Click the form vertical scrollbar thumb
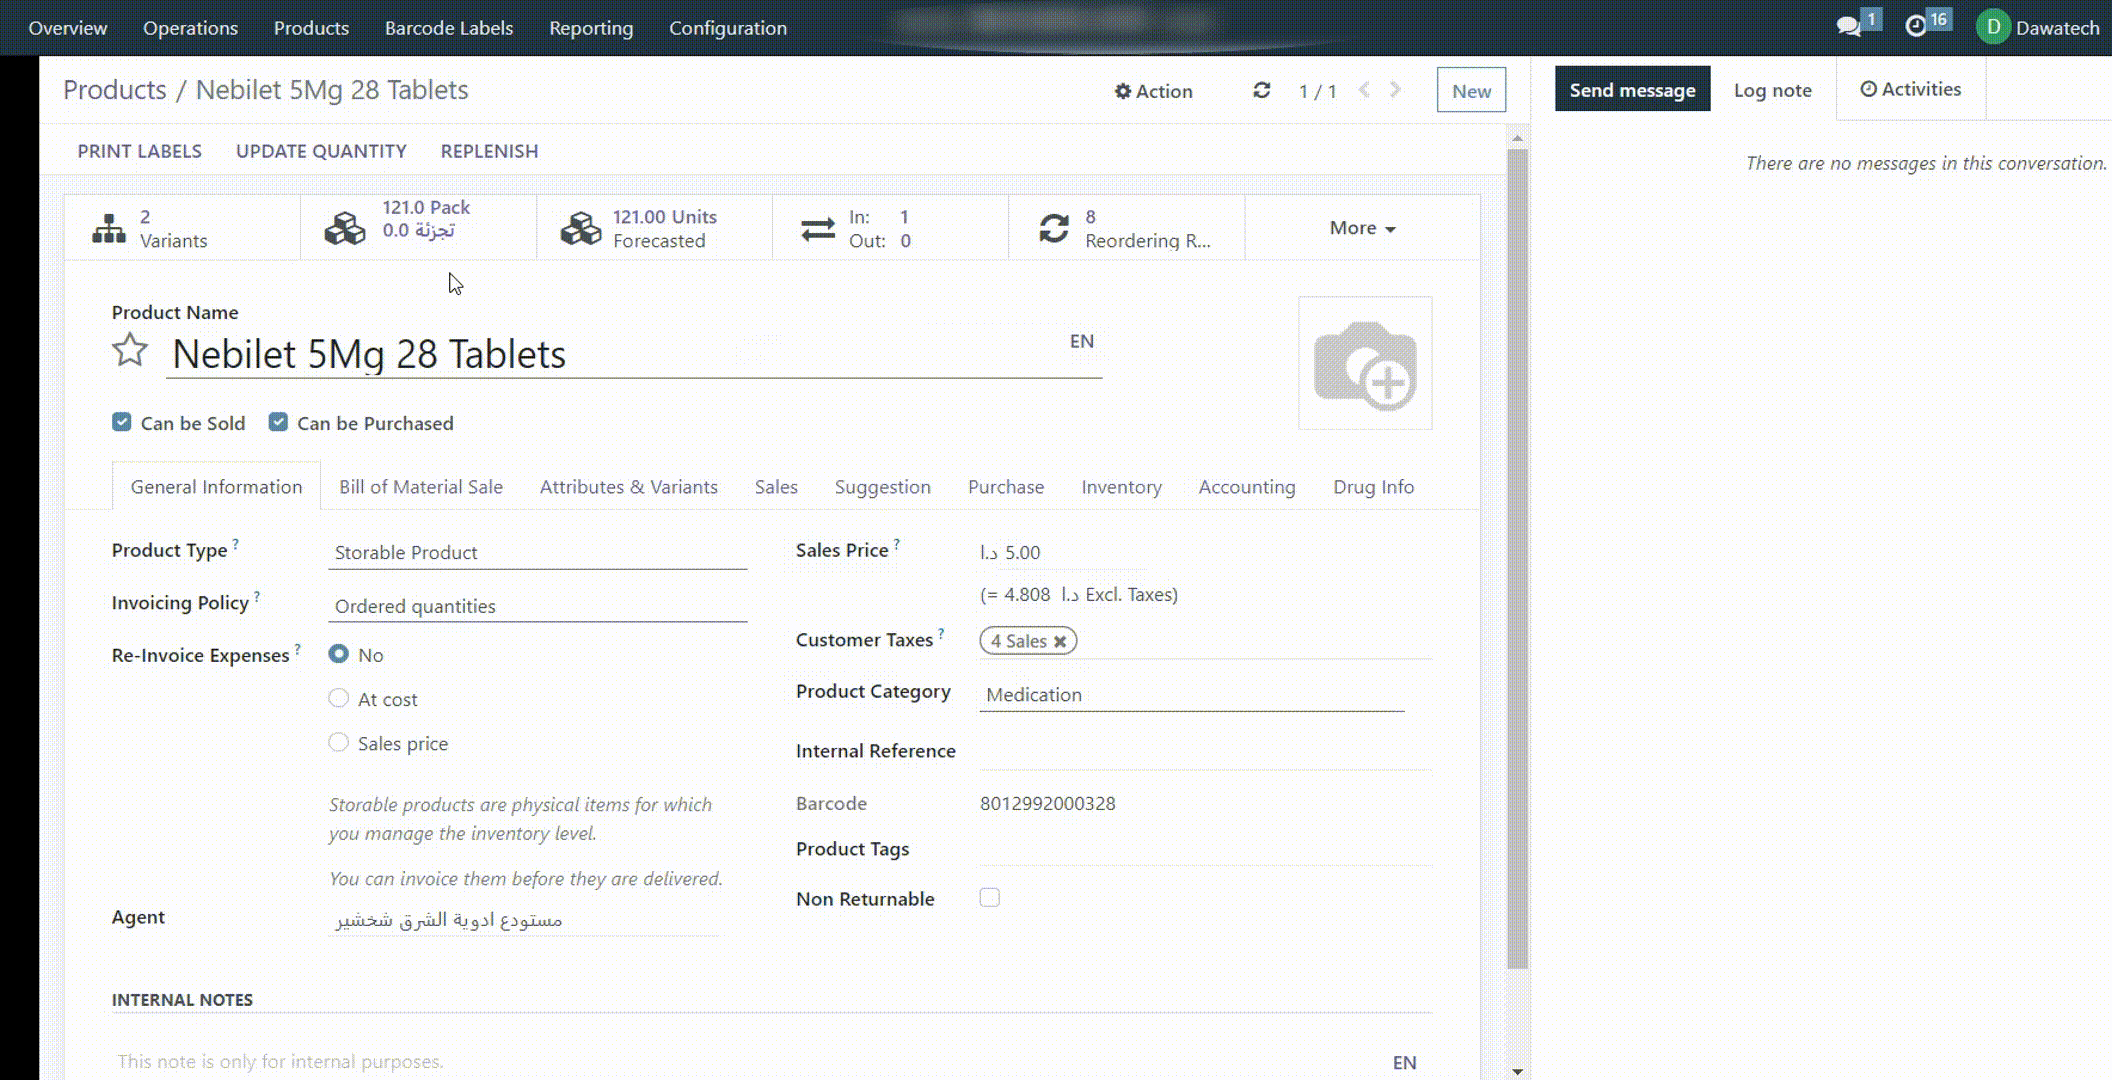 click(x=1517, y=558)
